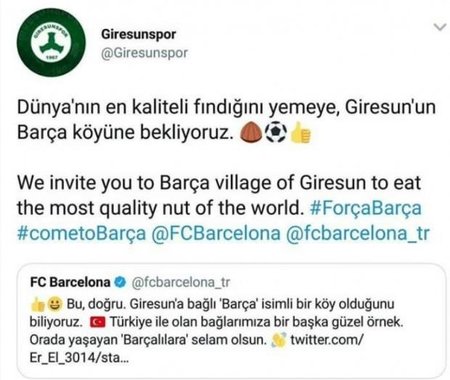Visit the @fcbarcelona_tr mention in tweet text

coord(358,233)
